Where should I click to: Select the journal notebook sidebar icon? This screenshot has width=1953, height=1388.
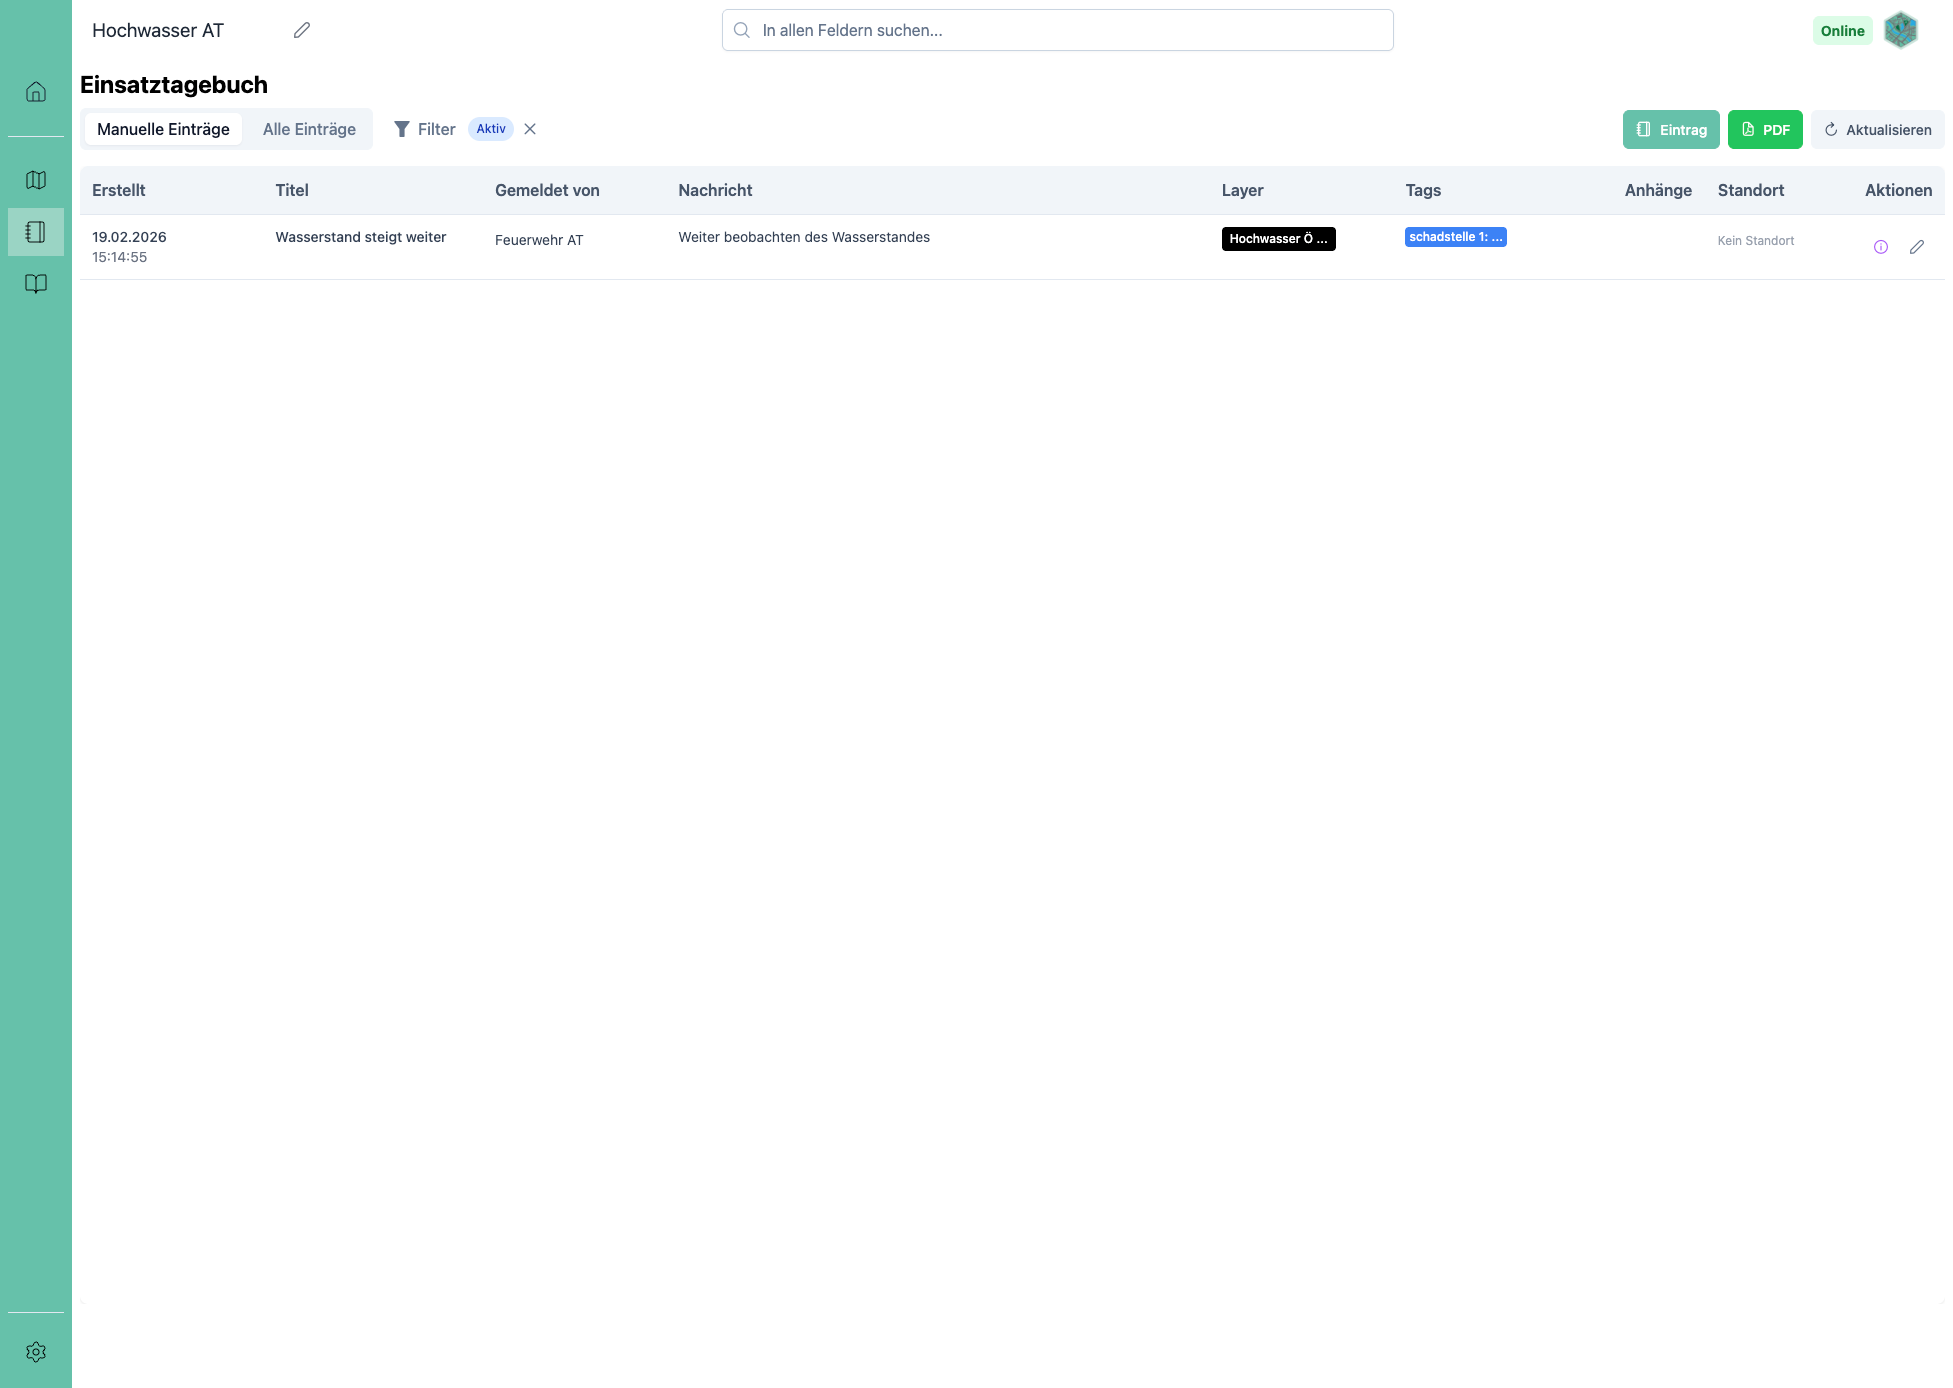[36, 232]
